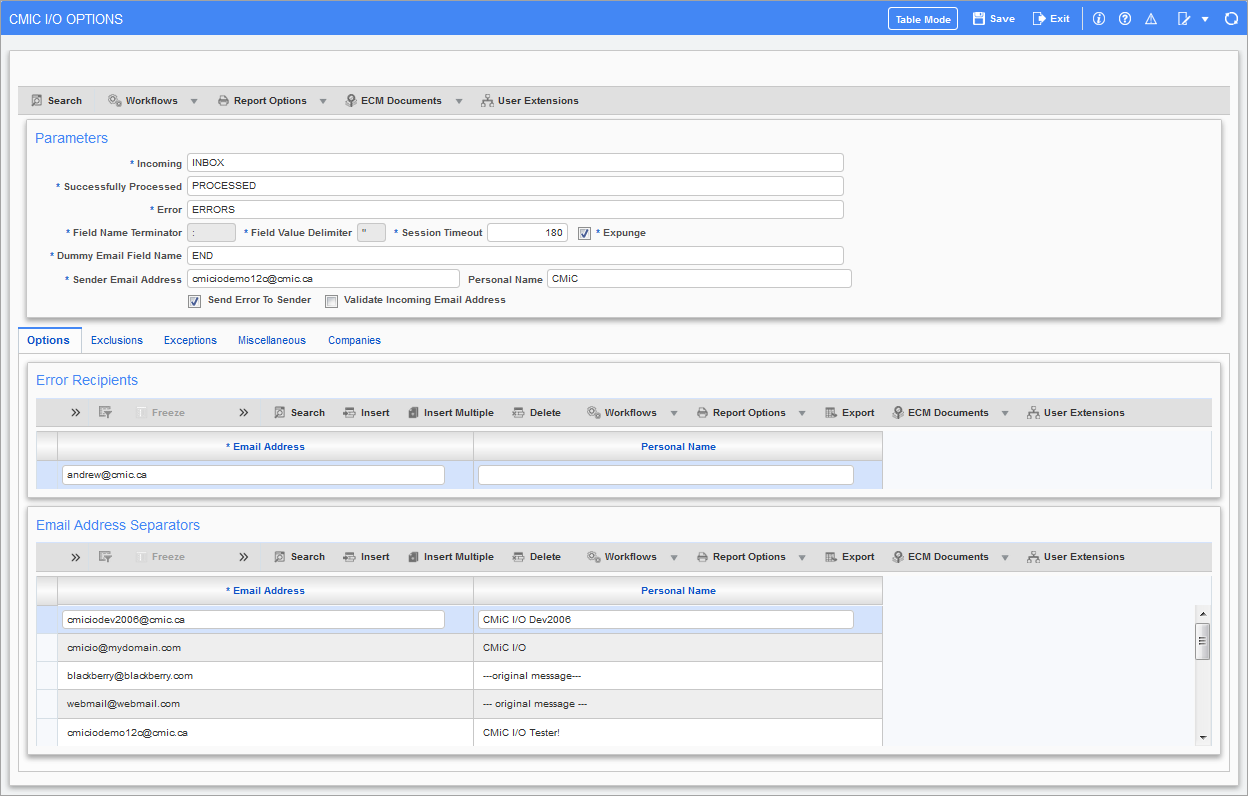Expand Workflows arrow in Email Address Separators toolbar
Viewport: 1248px width, 796px height.
tap(673, 557)
